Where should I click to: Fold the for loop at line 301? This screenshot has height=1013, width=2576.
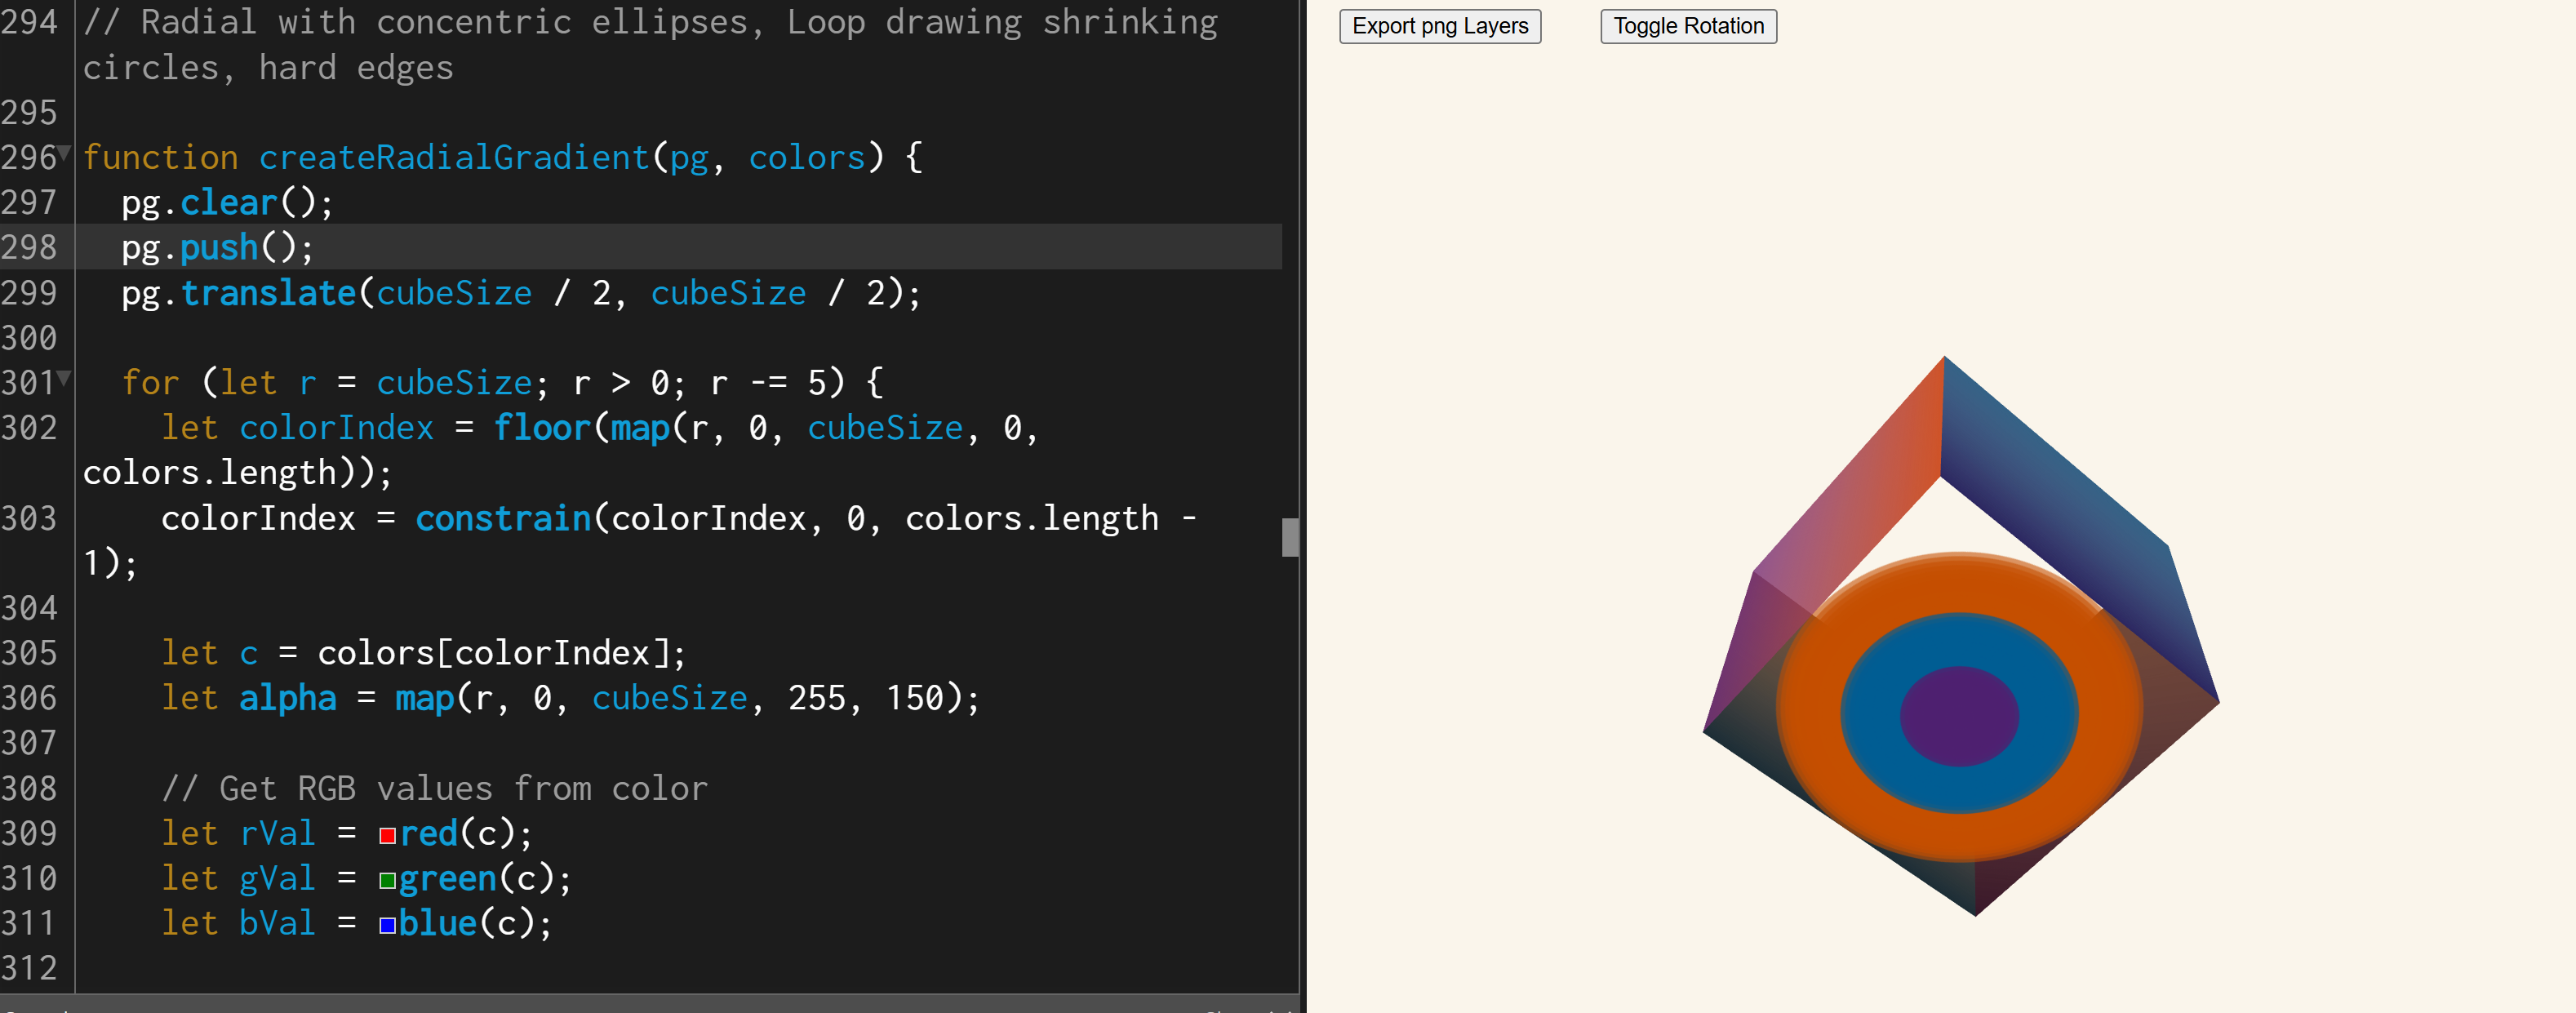65,377
